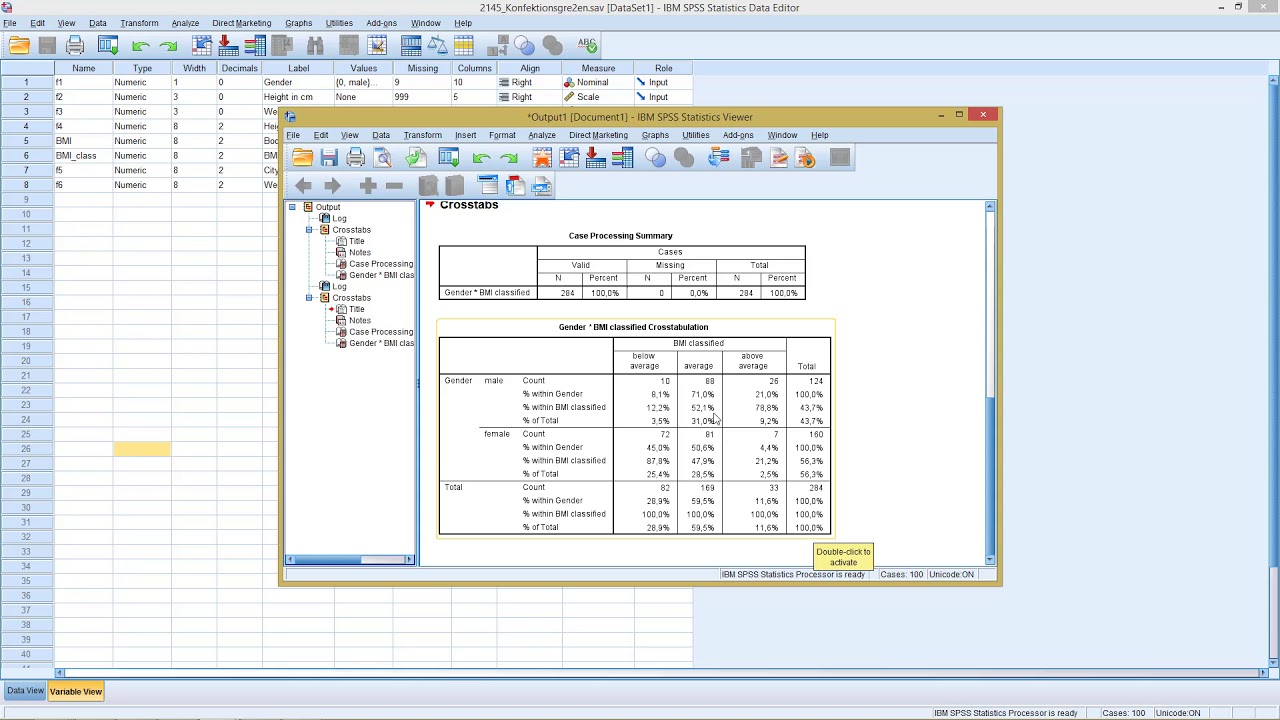1280x720 pixels.
Task: Open output file in Viewer toolbar
Action: pyautogui.click(x=302, y=158)
